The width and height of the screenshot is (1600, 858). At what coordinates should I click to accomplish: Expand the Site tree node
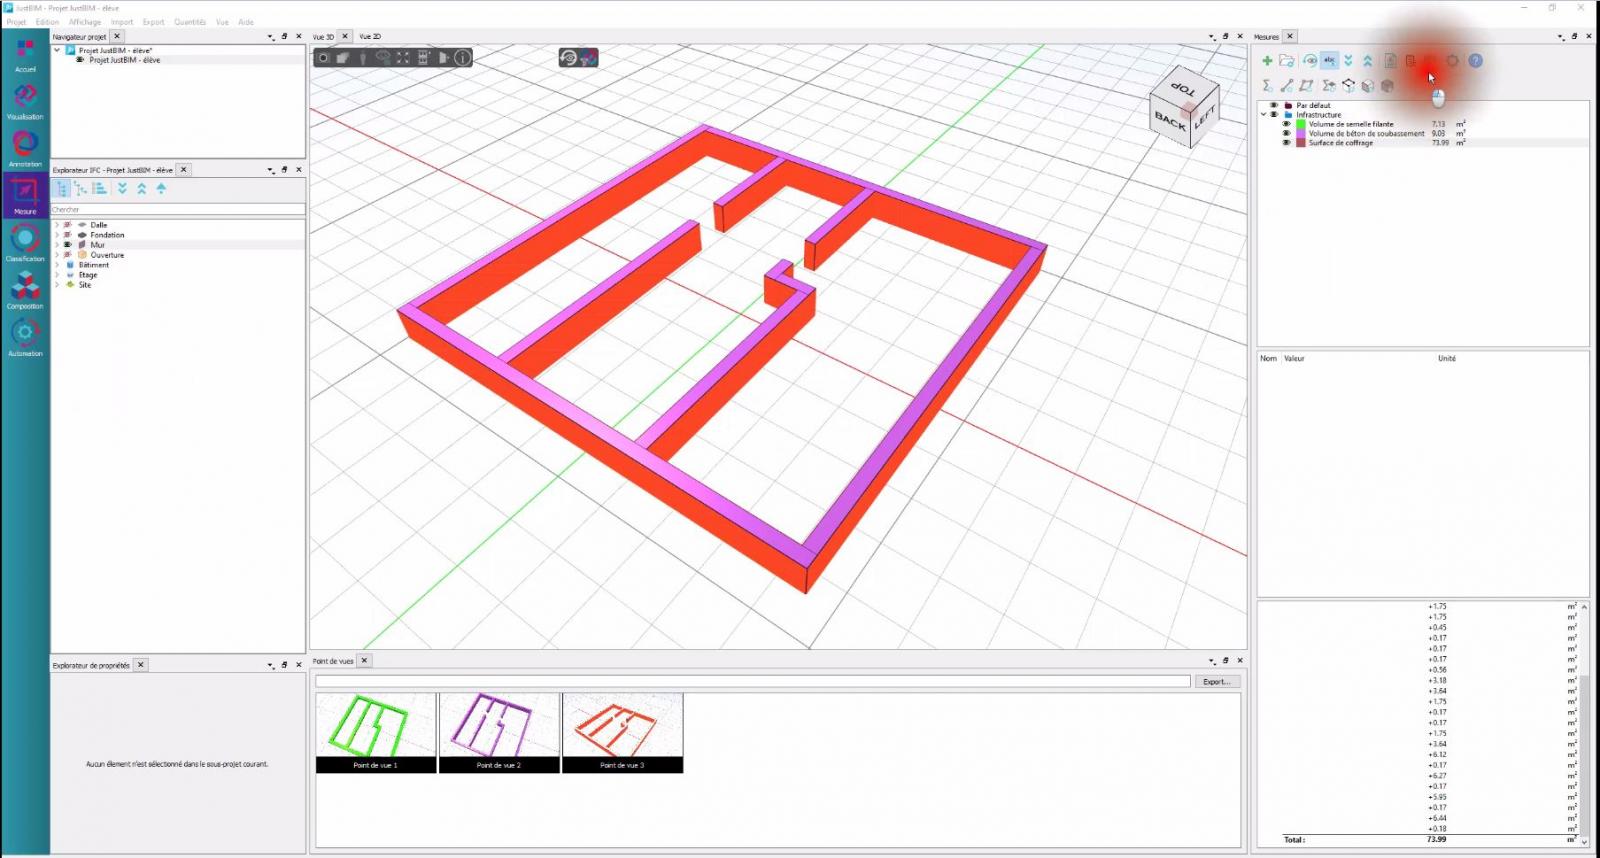point(57,285)
